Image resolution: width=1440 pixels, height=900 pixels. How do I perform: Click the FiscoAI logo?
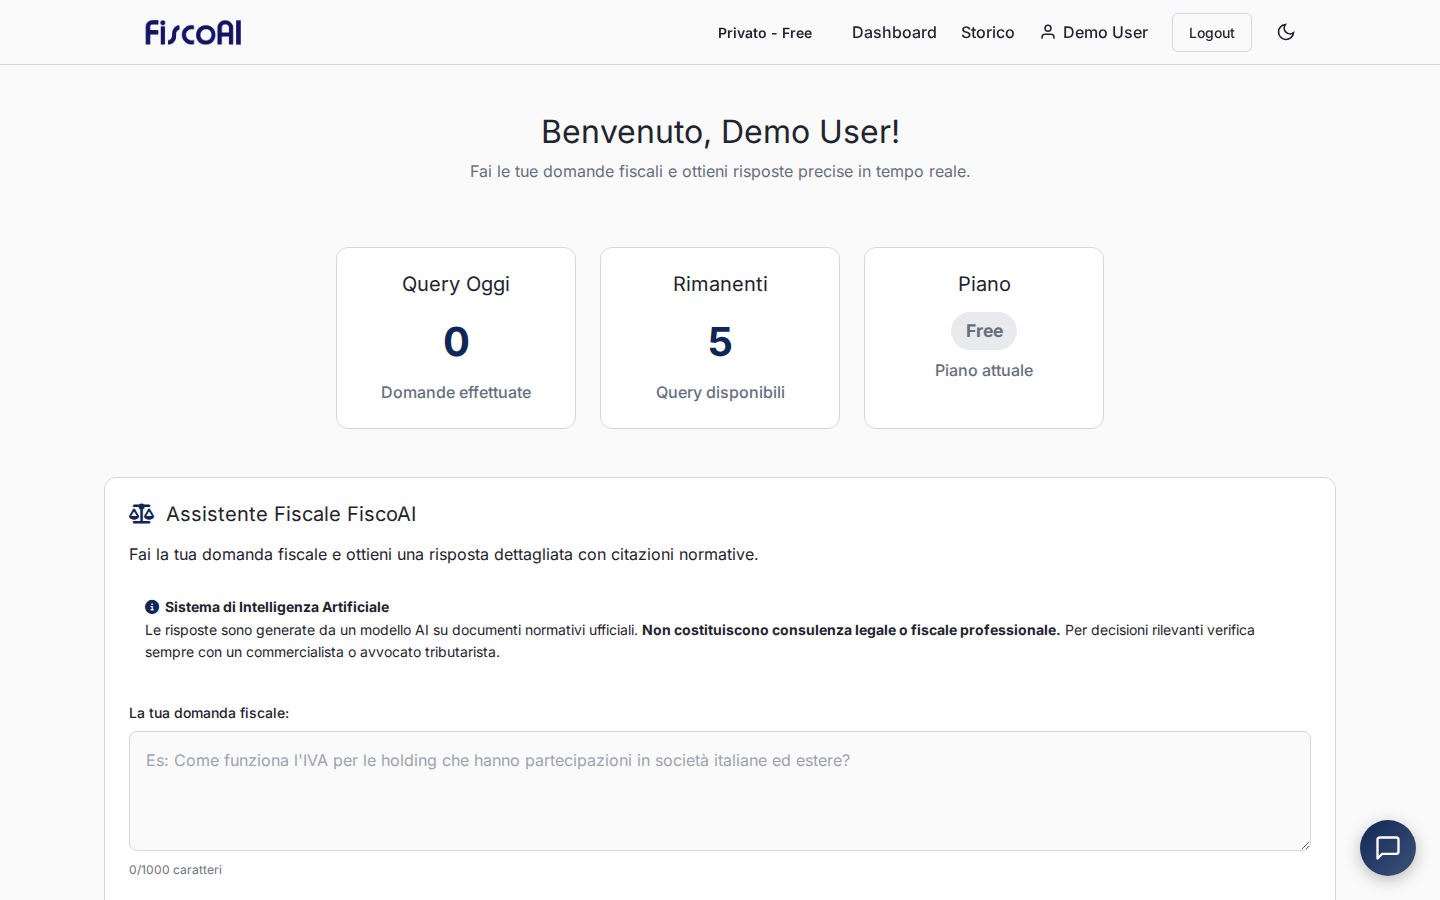pos(193,32)
